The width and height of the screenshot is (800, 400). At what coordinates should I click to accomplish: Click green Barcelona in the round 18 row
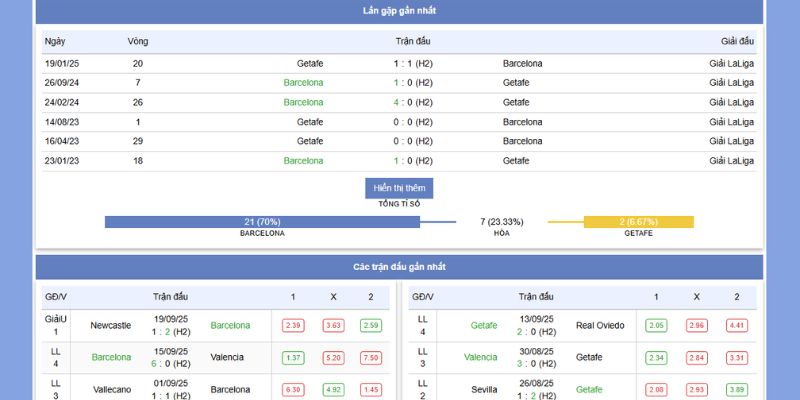pos(304,161)
